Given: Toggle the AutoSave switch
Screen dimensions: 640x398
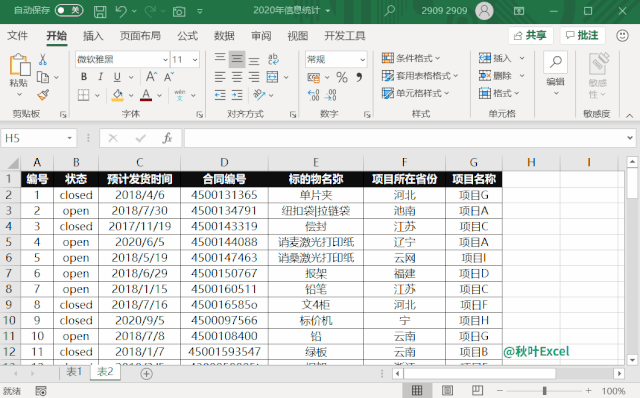Looking at the screenshot, I should click(69, 11).
